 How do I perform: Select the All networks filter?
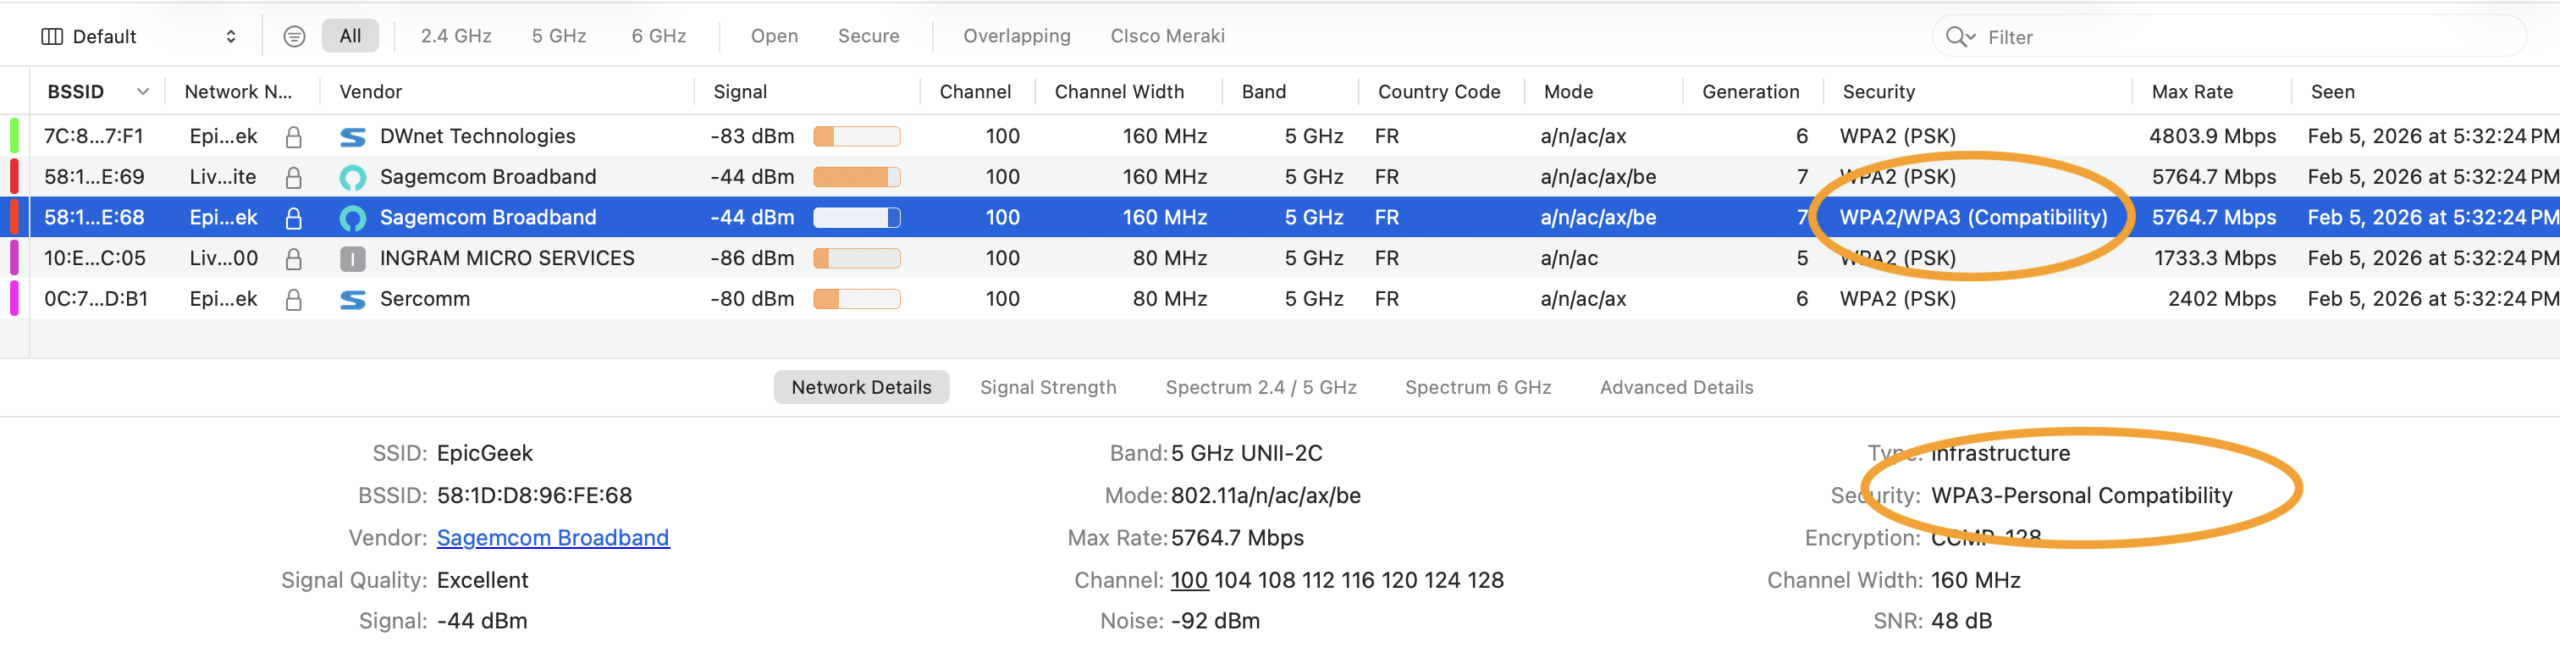coord(350,36)
